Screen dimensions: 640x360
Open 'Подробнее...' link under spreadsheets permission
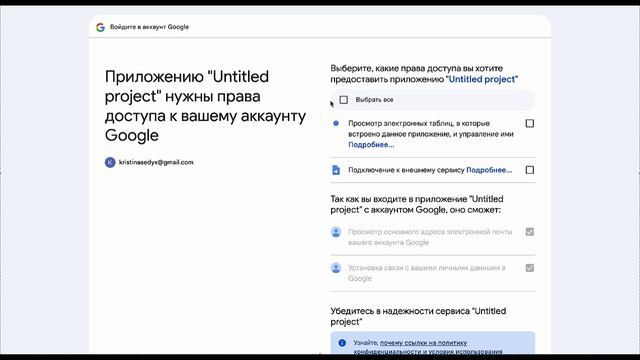pos(371,144)
